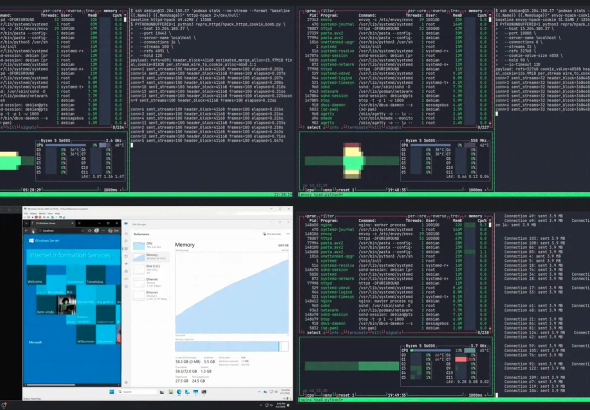Click the Search box in VM taskbar
This screenshot has height=410, width=590.
tap(137, 392)
